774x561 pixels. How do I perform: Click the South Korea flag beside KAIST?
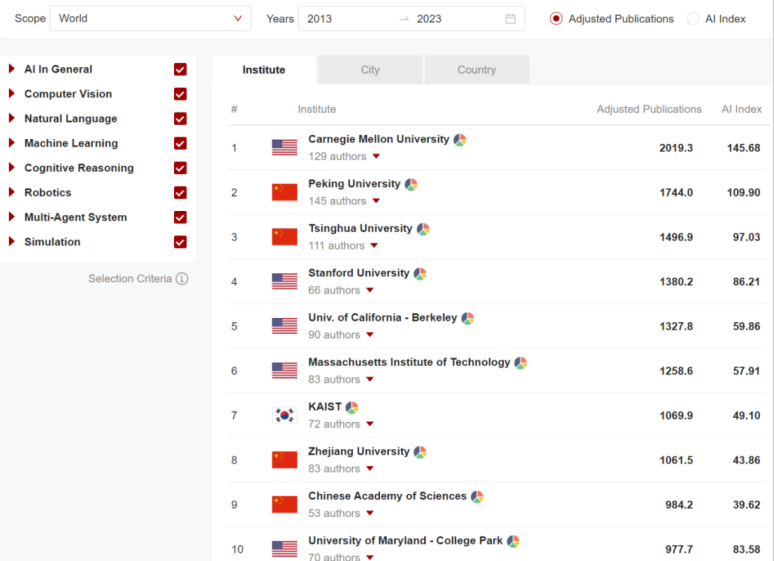click(x=284, y=415)
